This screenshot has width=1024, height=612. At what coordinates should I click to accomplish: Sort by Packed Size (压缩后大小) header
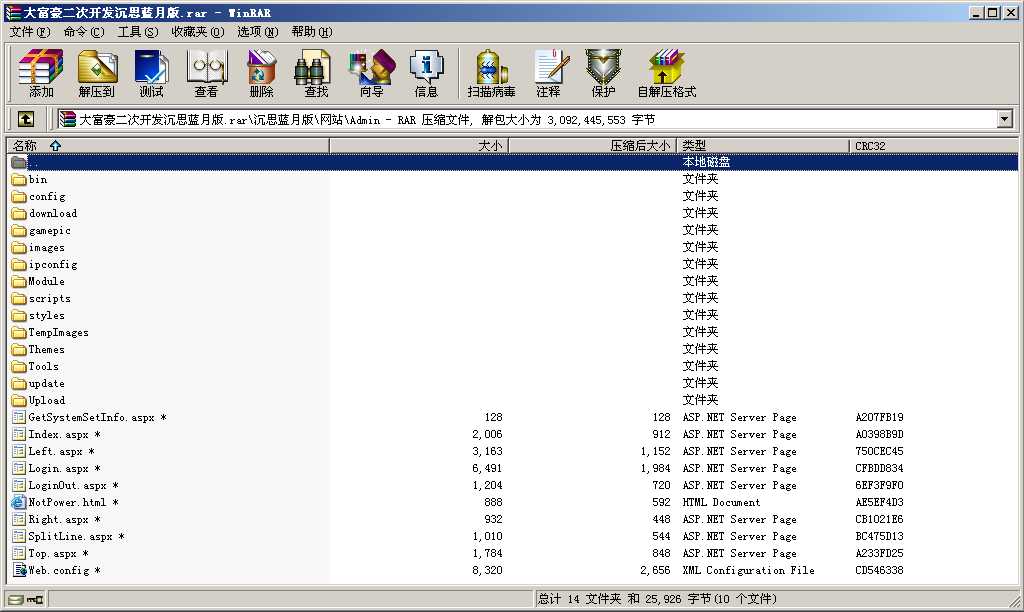[x=592, y=145]
